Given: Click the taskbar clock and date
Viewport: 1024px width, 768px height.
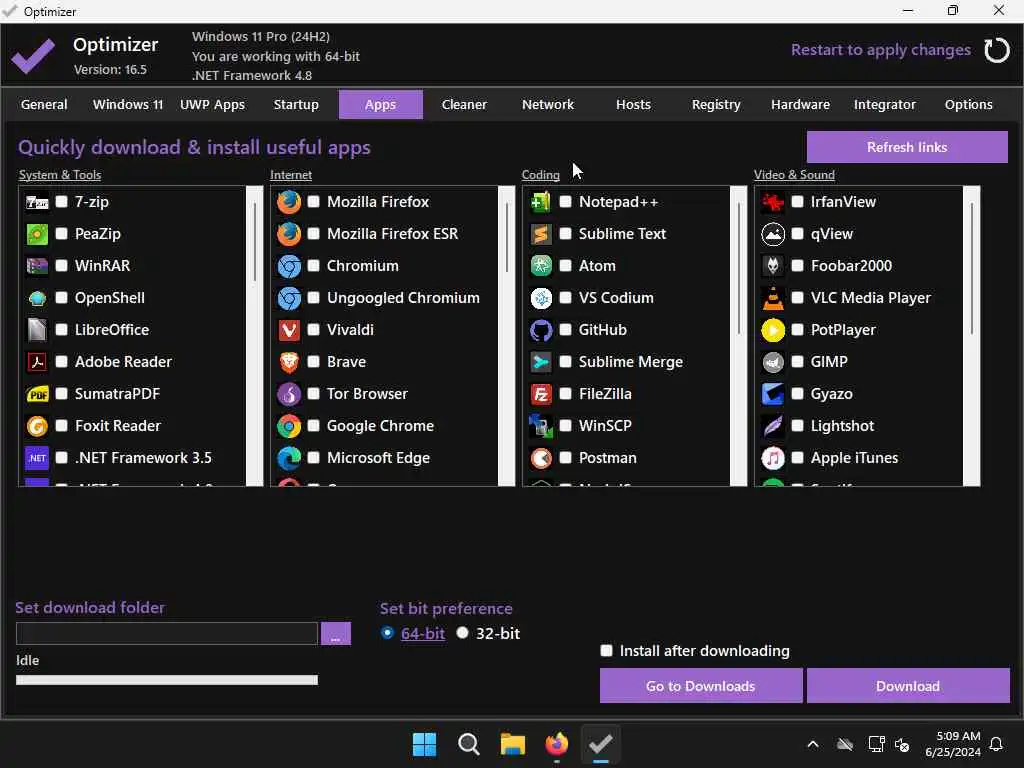Looking at the screenshot, I should tap(953, 744).
